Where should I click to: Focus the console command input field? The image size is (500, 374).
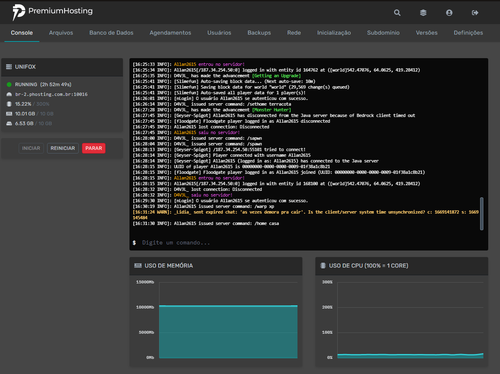coord(310,243)
